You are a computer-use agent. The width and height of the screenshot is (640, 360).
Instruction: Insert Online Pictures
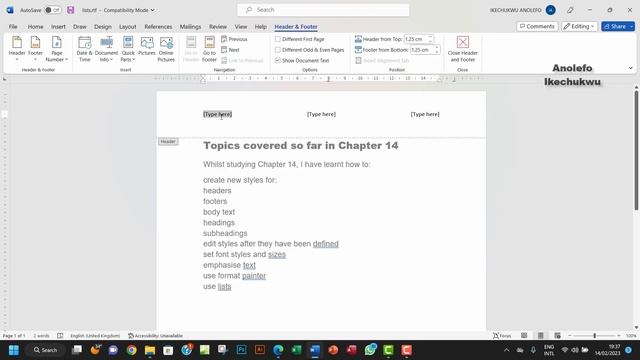coord(166,49)
